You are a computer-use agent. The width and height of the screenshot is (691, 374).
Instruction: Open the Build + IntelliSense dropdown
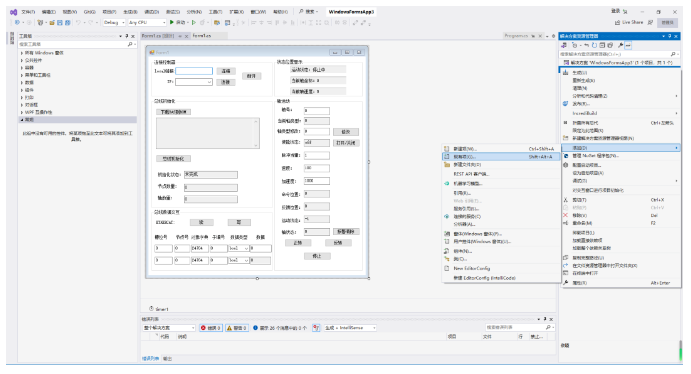(350, 328)
